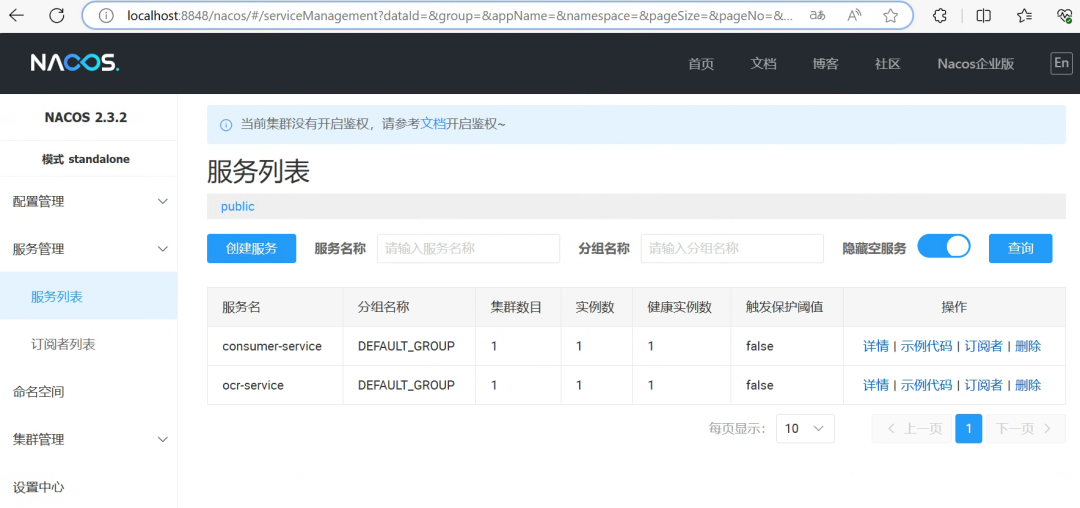
Task: Select page 1 in pagination
Action: click(968, 428)
